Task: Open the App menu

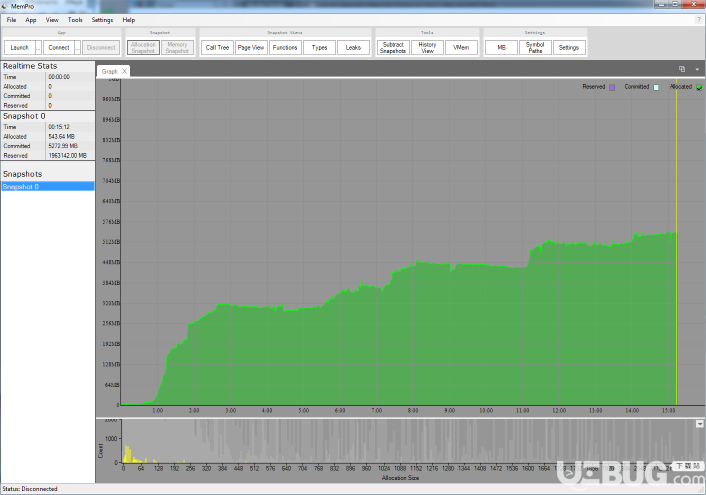Action: pos(31,20)
